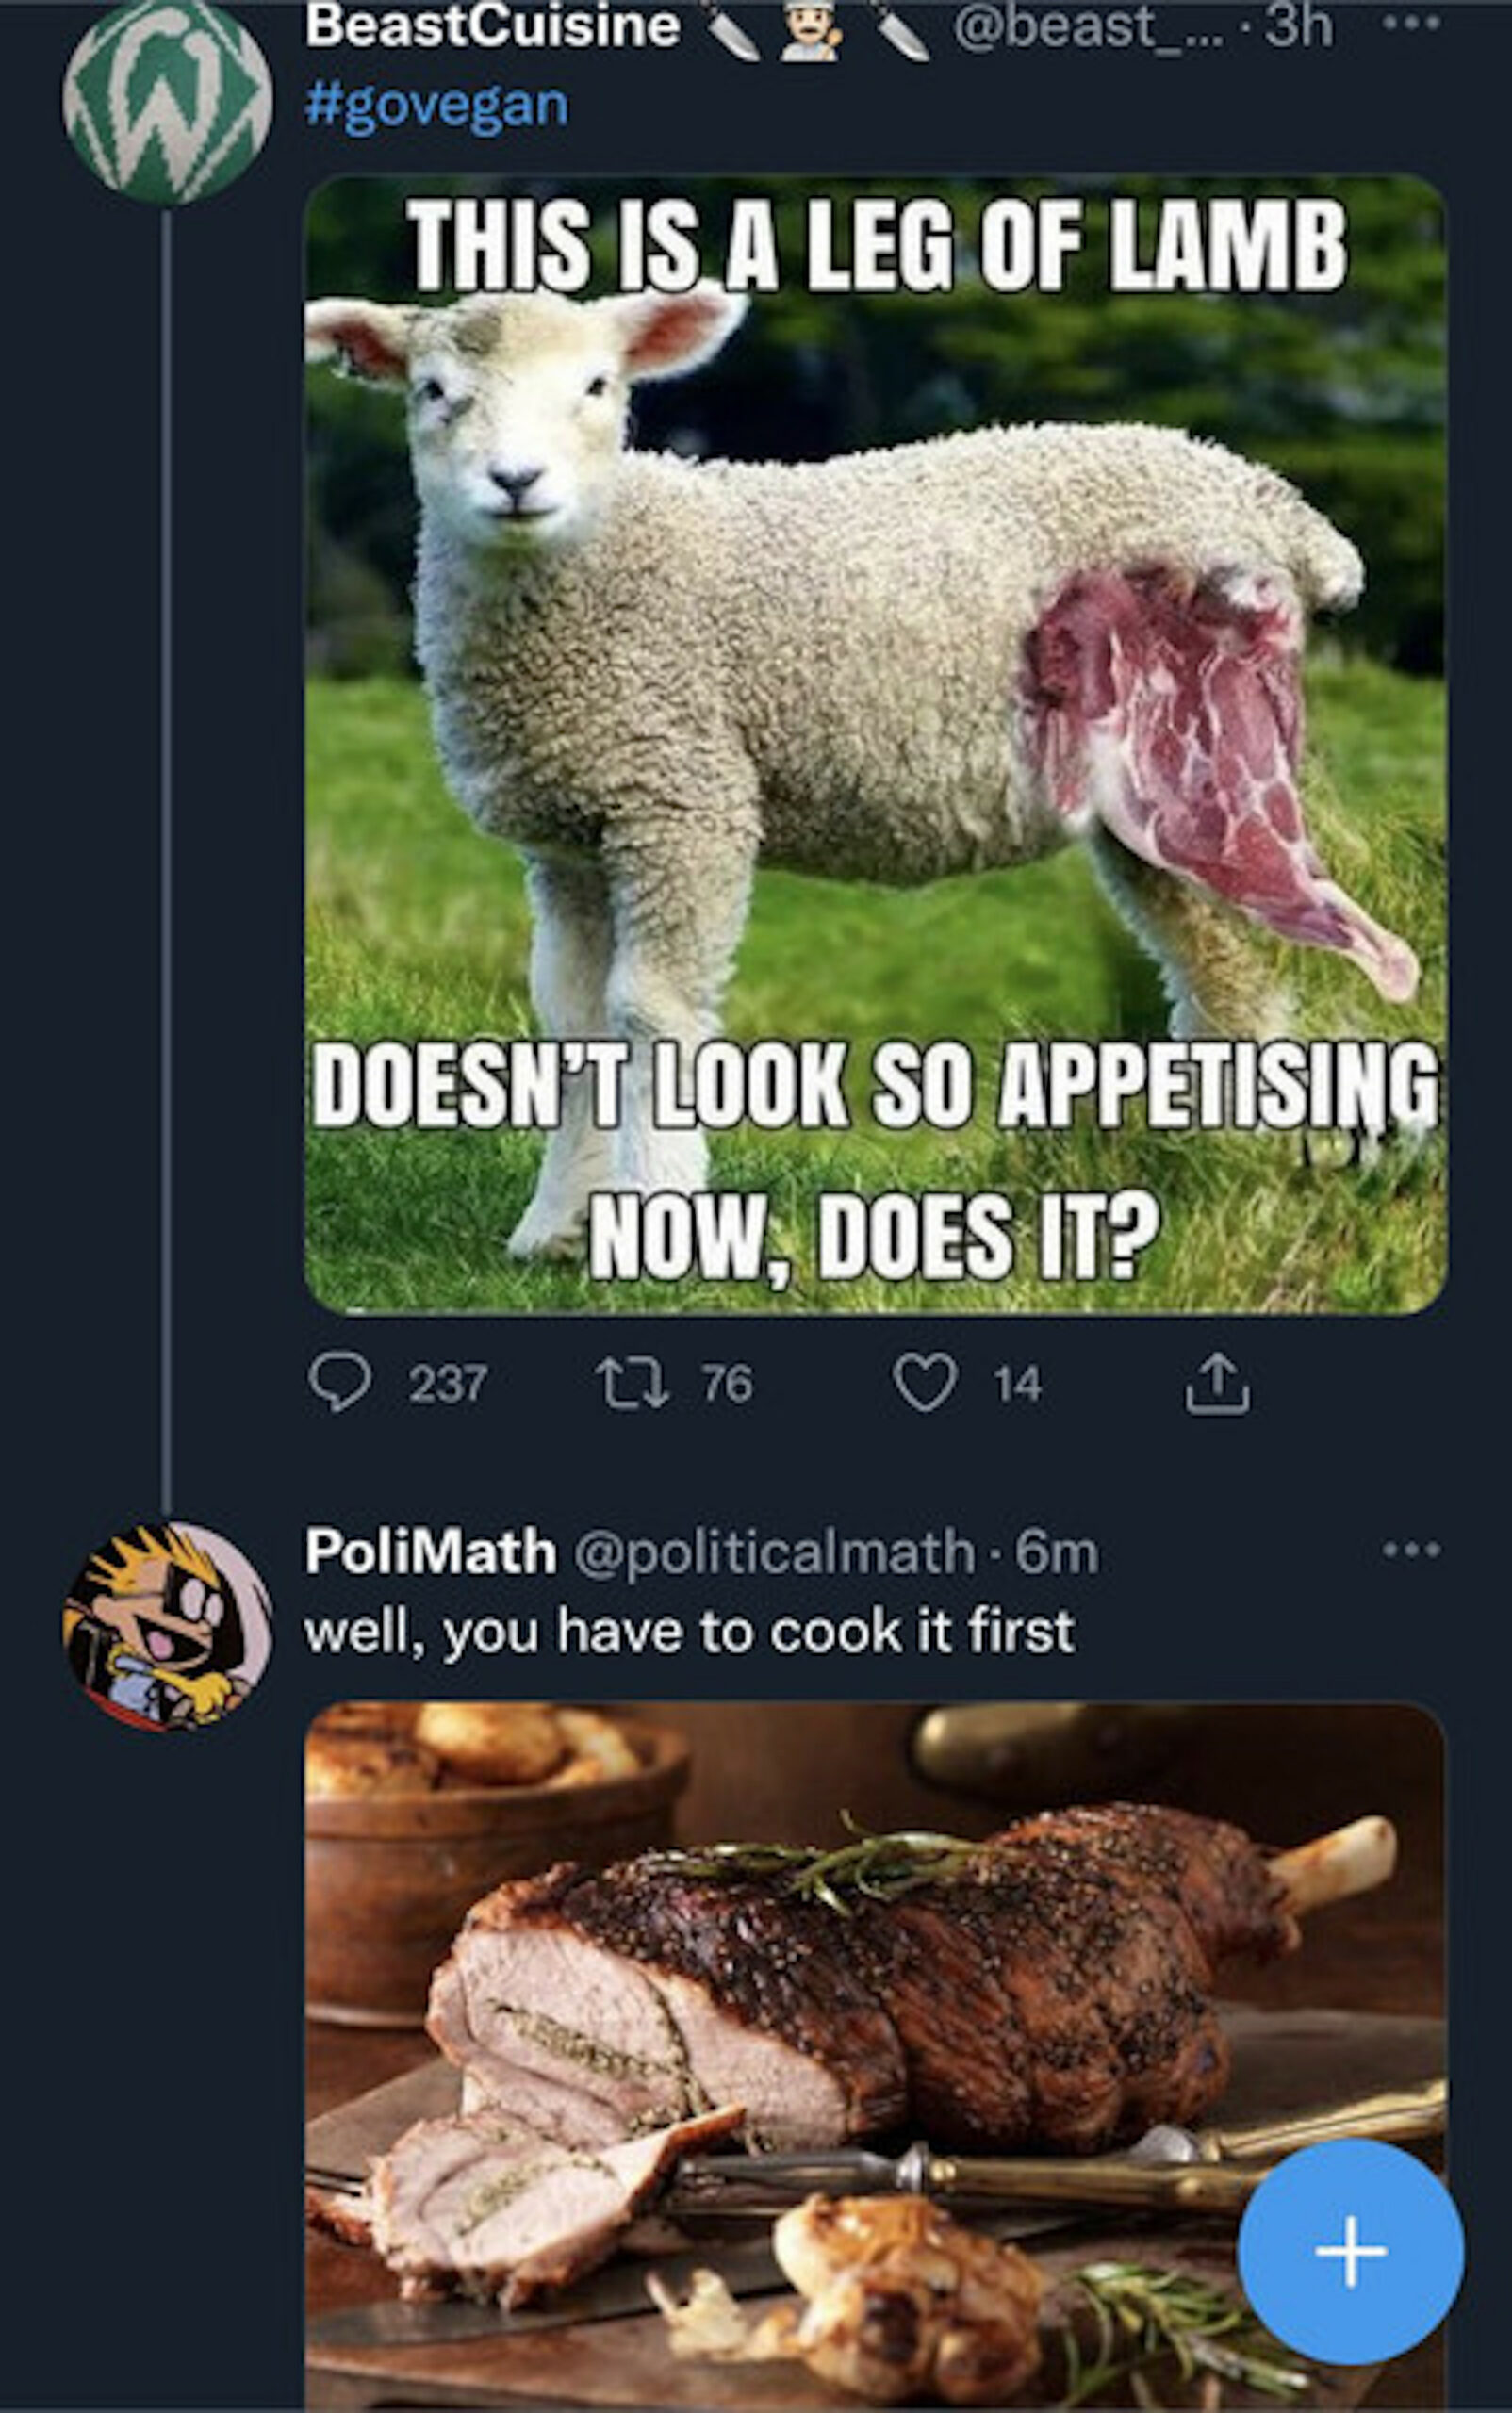Retweet the BeastCuisine lamb meme tweet

click(x=632, y=1383)
